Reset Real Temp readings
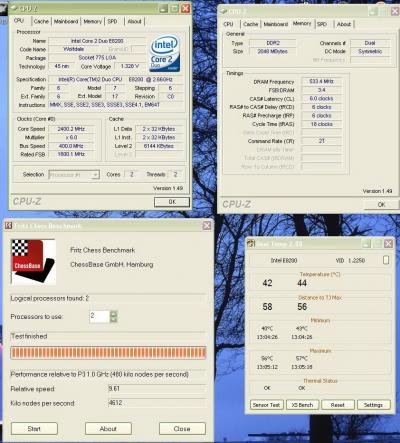 [338, 405]
